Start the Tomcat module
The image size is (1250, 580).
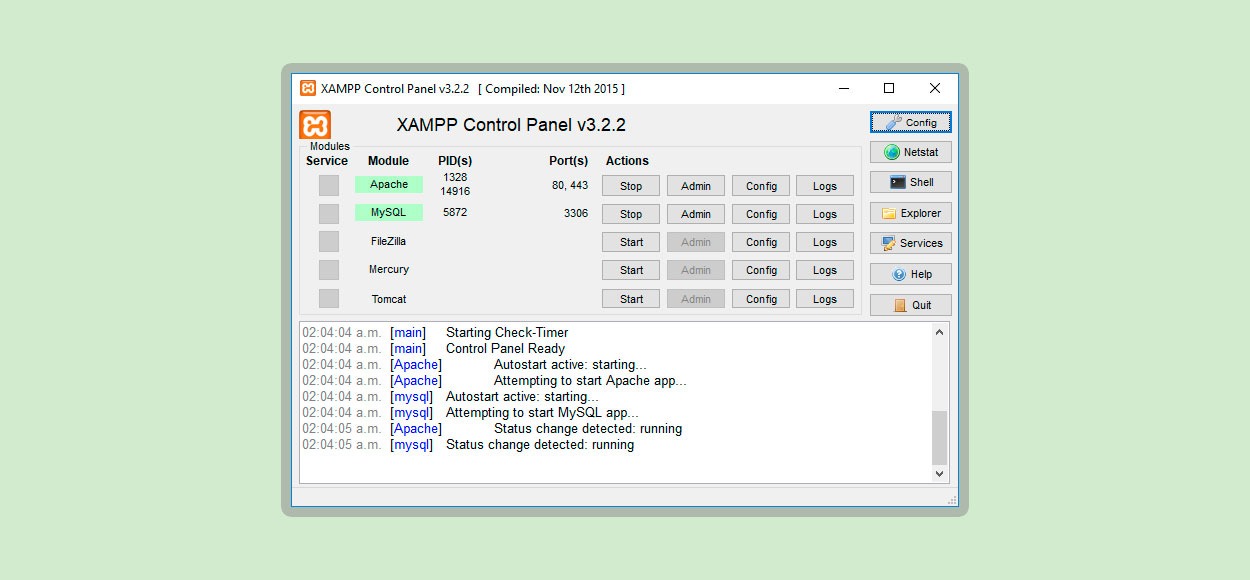[x=631, y=299]
